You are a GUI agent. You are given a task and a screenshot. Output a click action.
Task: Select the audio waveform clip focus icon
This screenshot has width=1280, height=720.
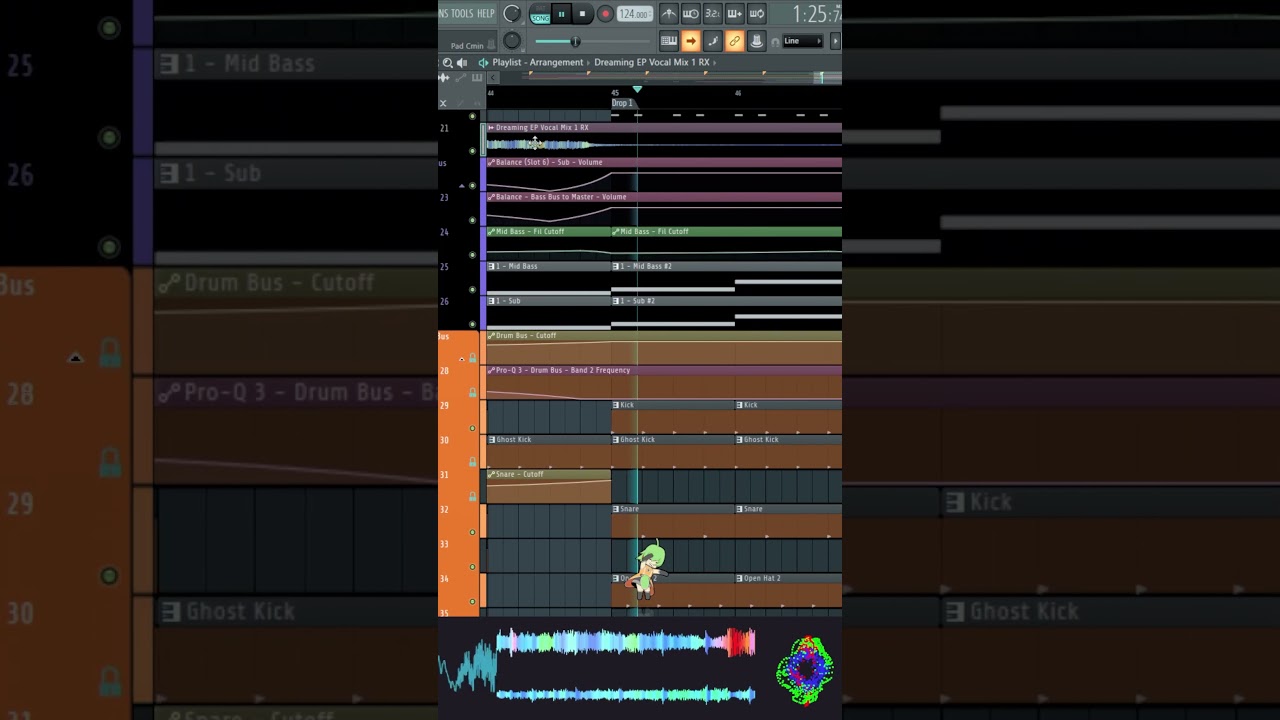(x=444, y=78)
